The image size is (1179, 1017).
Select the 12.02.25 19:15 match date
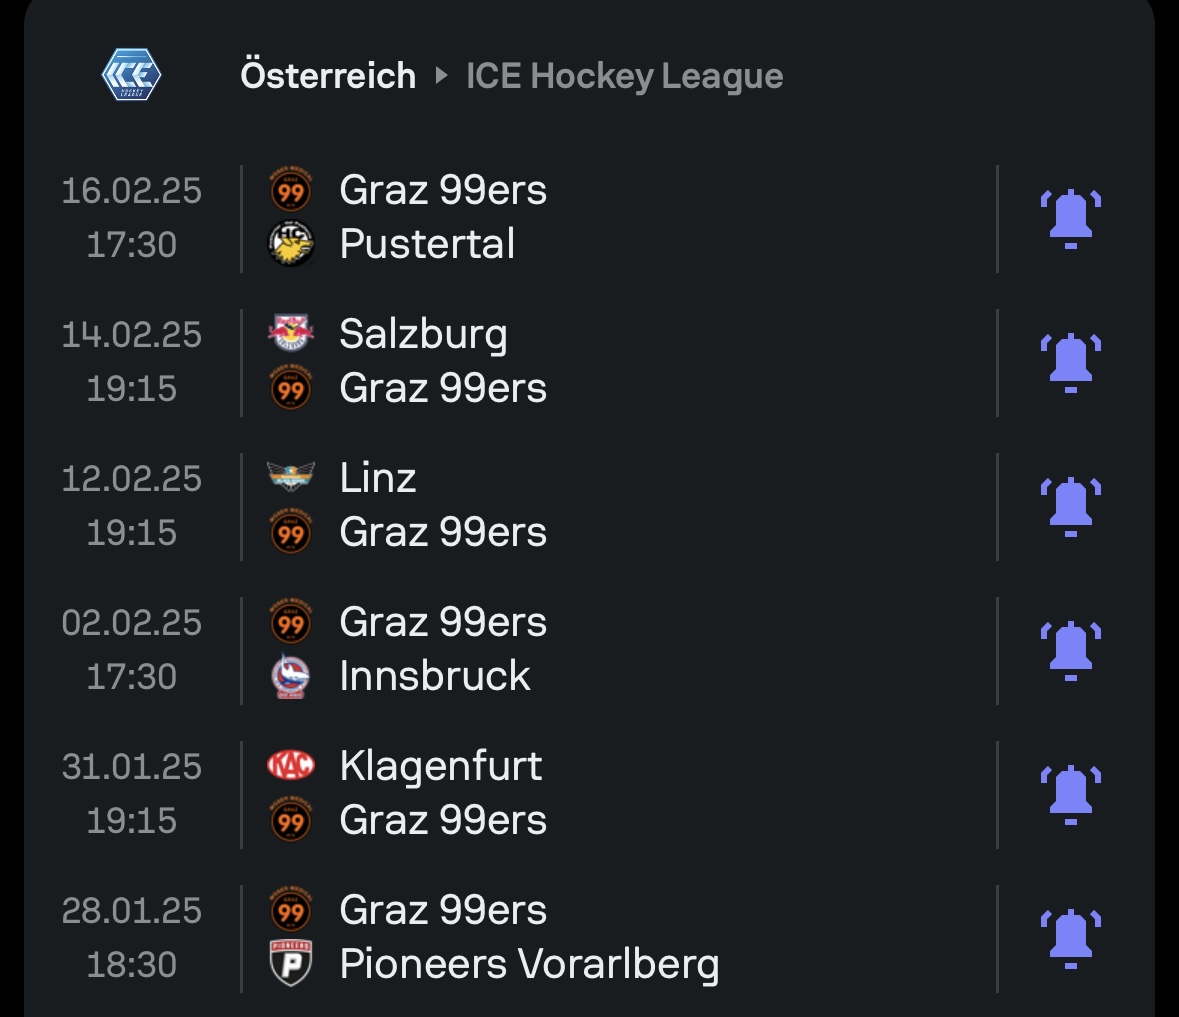click(131, 505)
